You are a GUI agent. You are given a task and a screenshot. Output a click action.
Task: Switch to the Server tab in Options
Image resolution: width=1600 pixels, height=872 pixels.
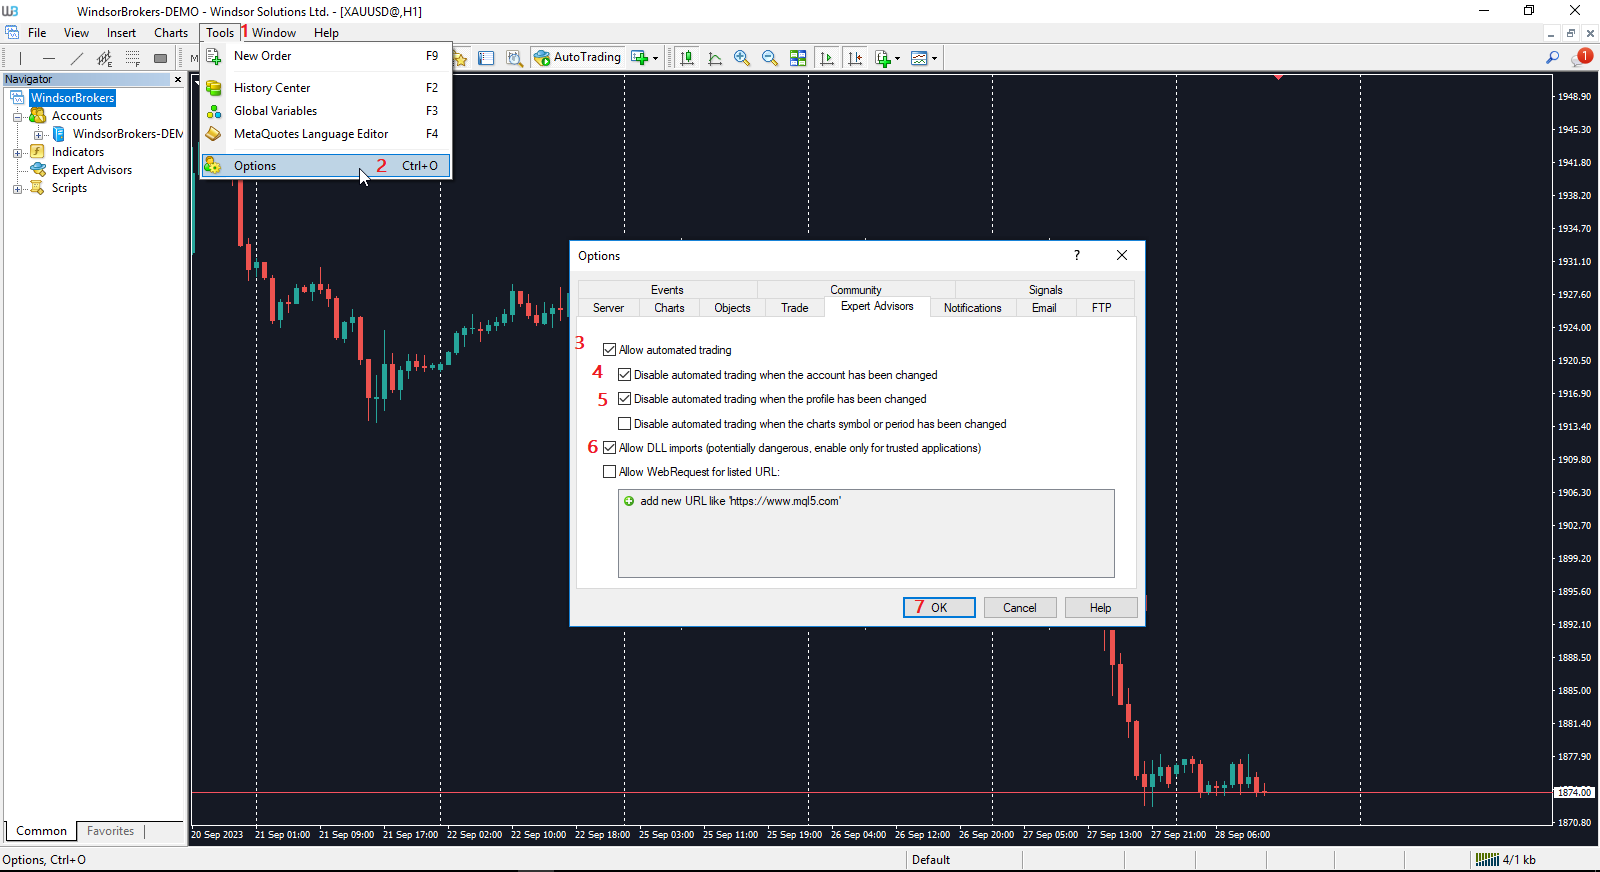[608, 308]
